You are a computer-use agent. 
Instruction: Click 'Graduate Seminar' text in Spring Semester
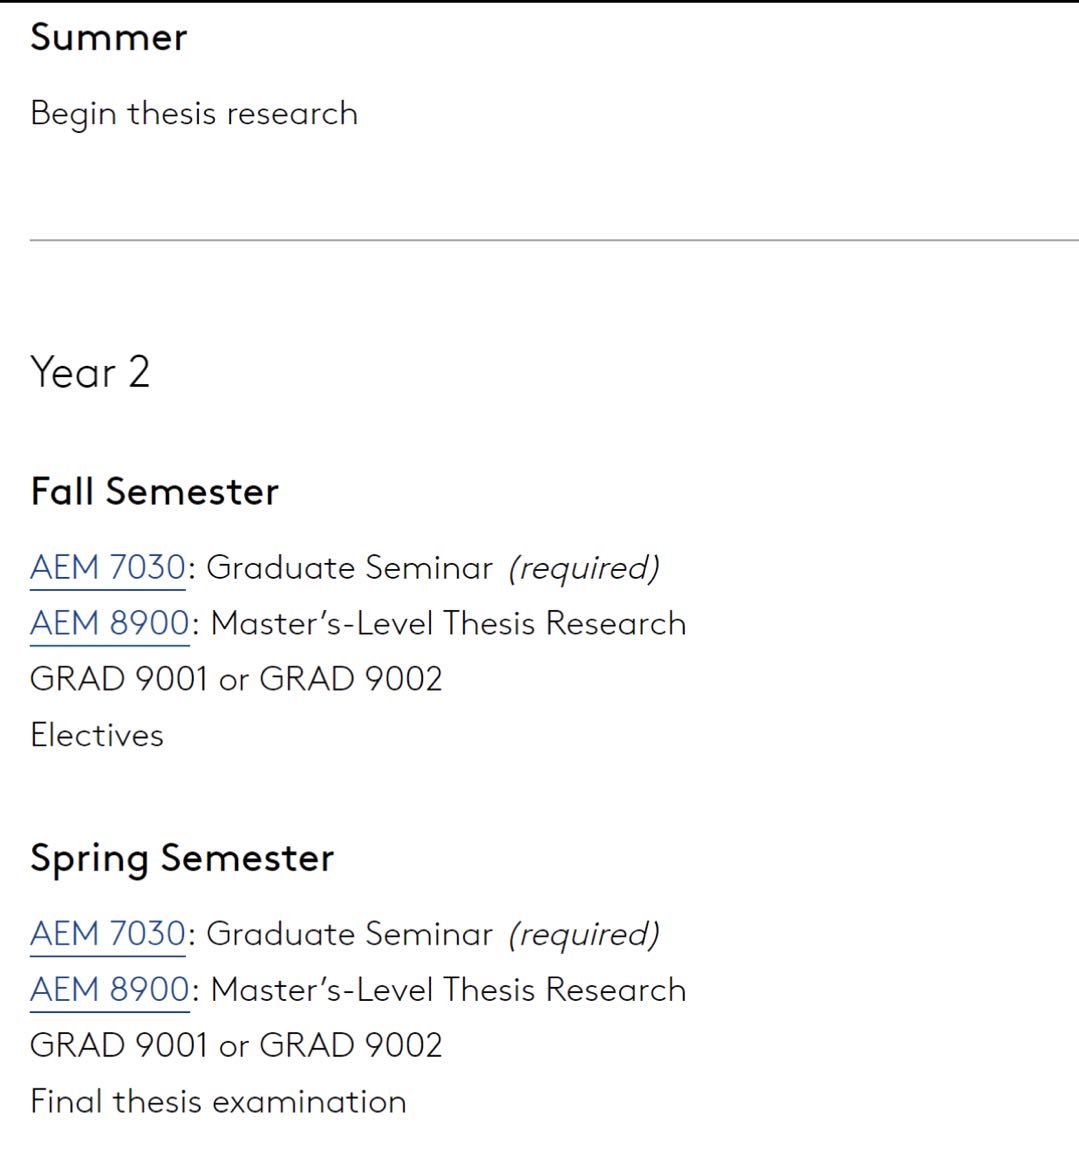(349, 934)
